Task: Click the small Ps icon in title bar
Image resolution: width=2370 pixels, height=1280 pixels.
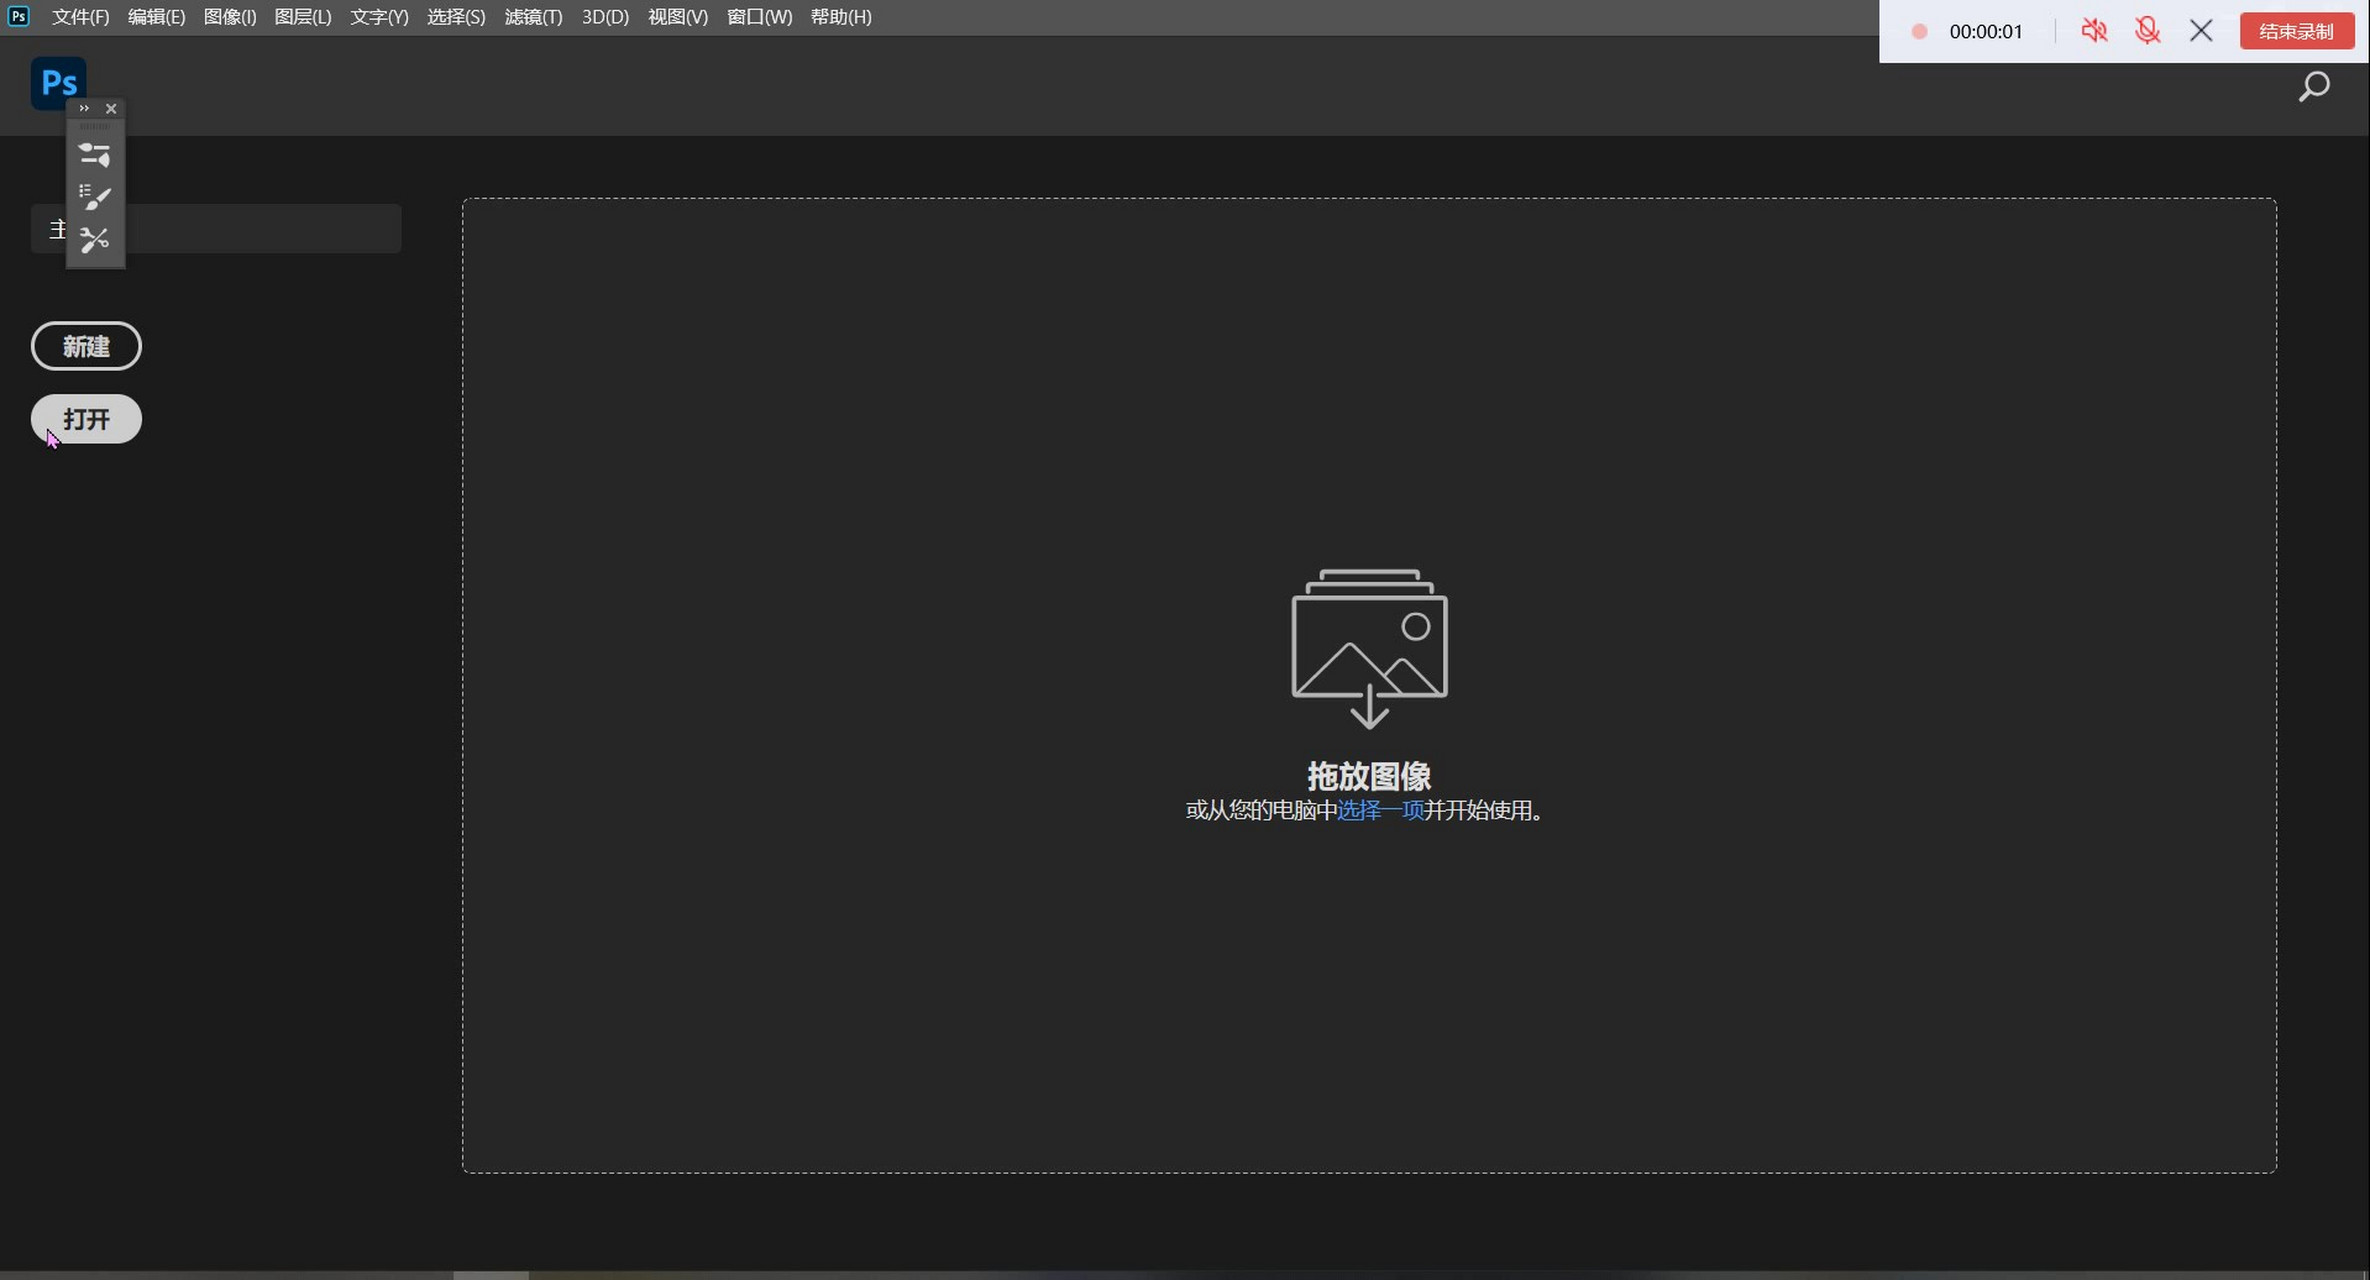Action: 18,16
